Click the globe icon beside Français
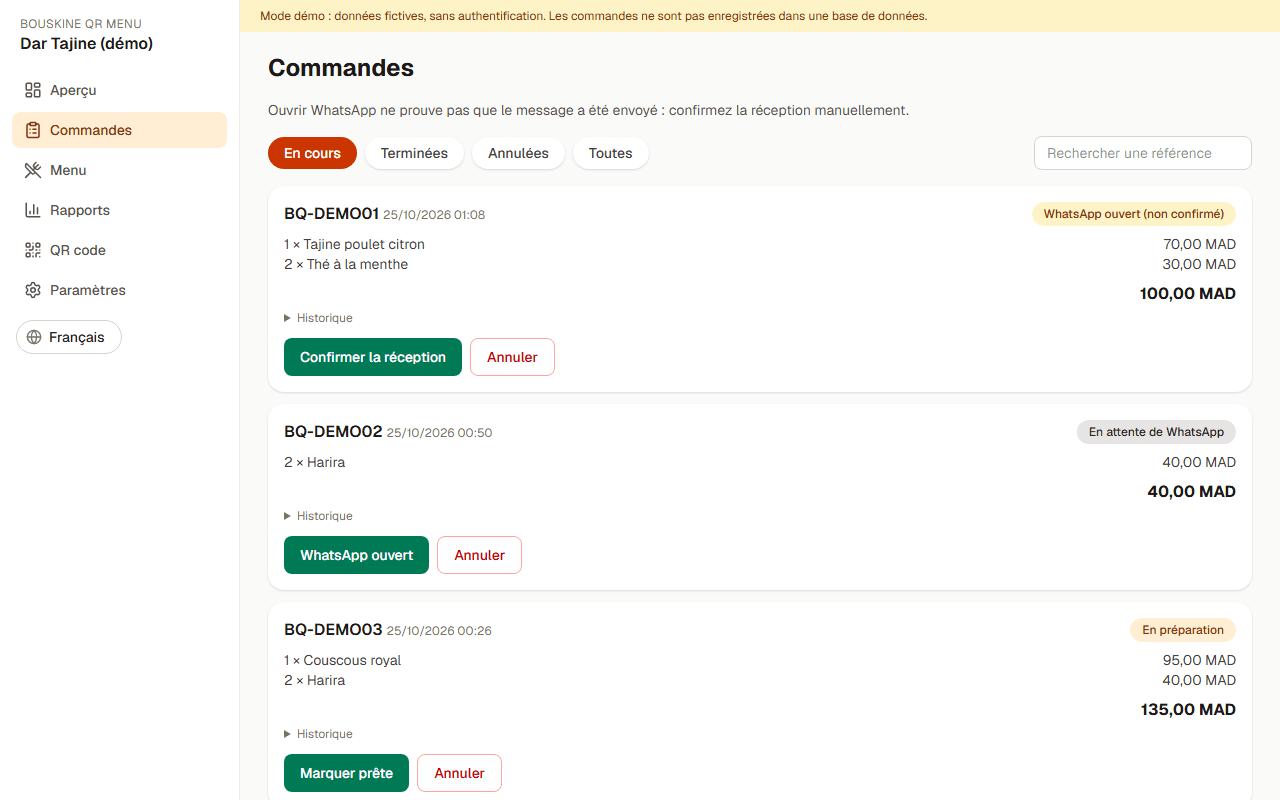Viewport: 1280px width, 800px height. 35,337
